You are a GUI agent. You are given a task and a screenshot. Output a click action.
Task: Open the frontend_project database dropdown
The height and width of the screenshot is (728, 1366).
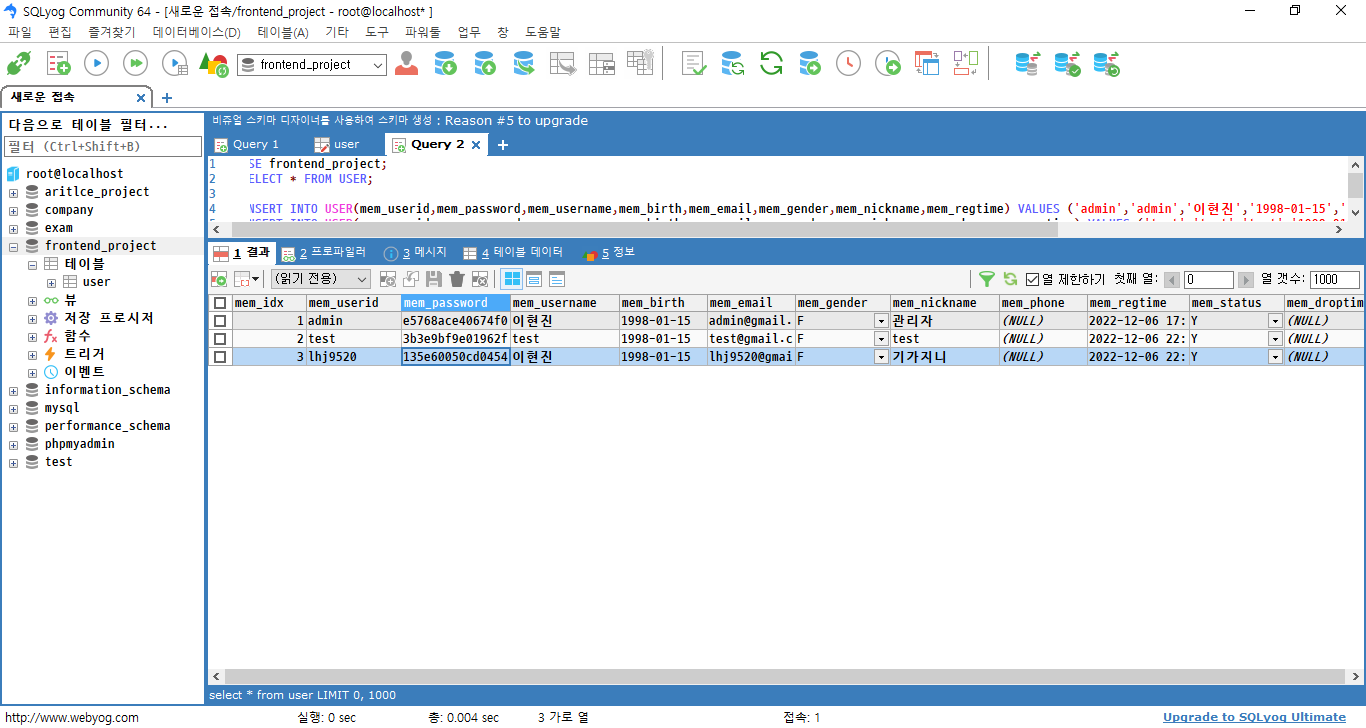pyautogui.click(x=377, y=64)
